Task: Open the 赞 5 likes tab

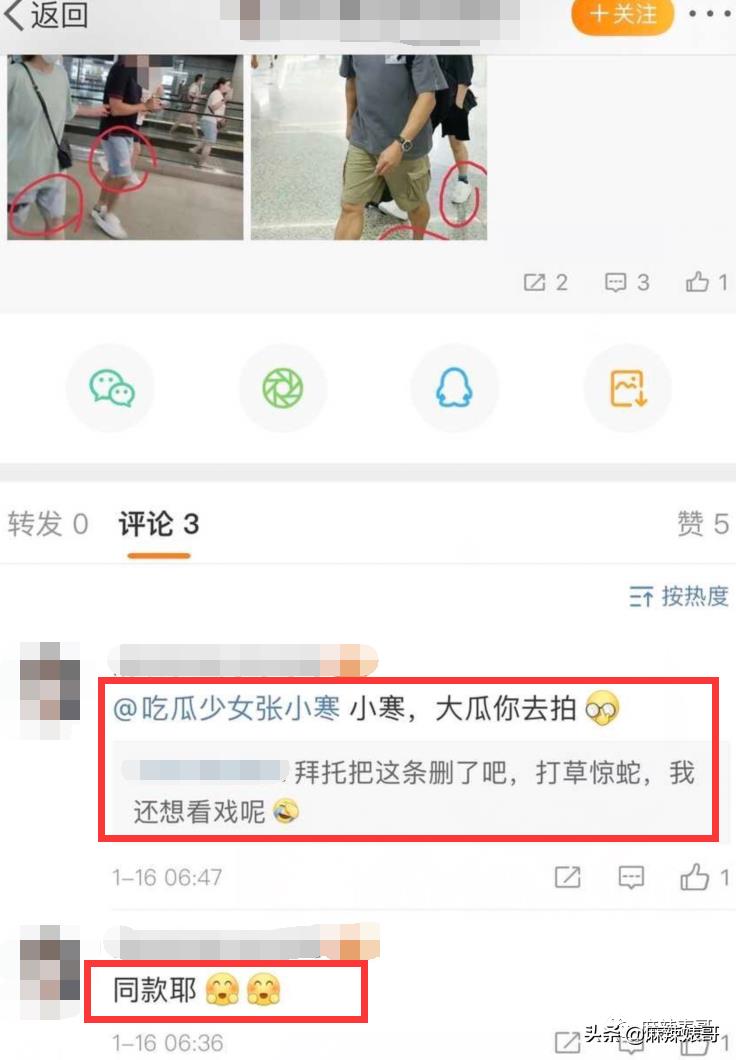Action: click(703, 524)
